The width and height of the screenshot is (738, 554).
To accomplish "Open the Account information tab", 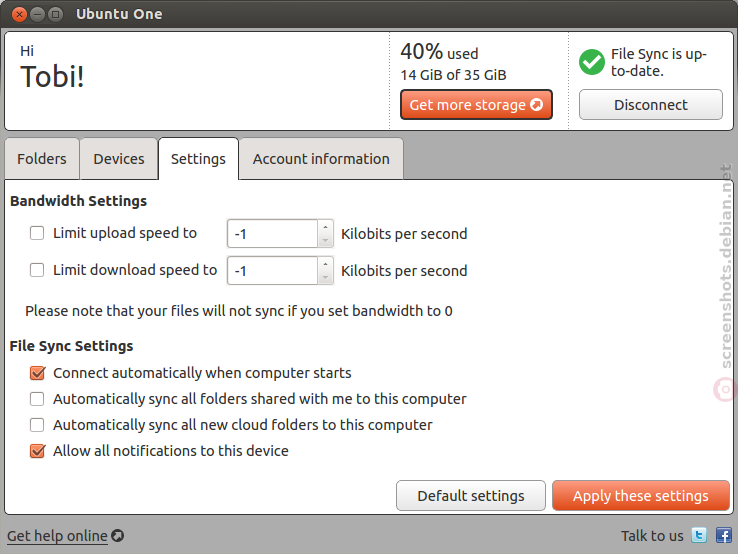I will coord(321,159).
